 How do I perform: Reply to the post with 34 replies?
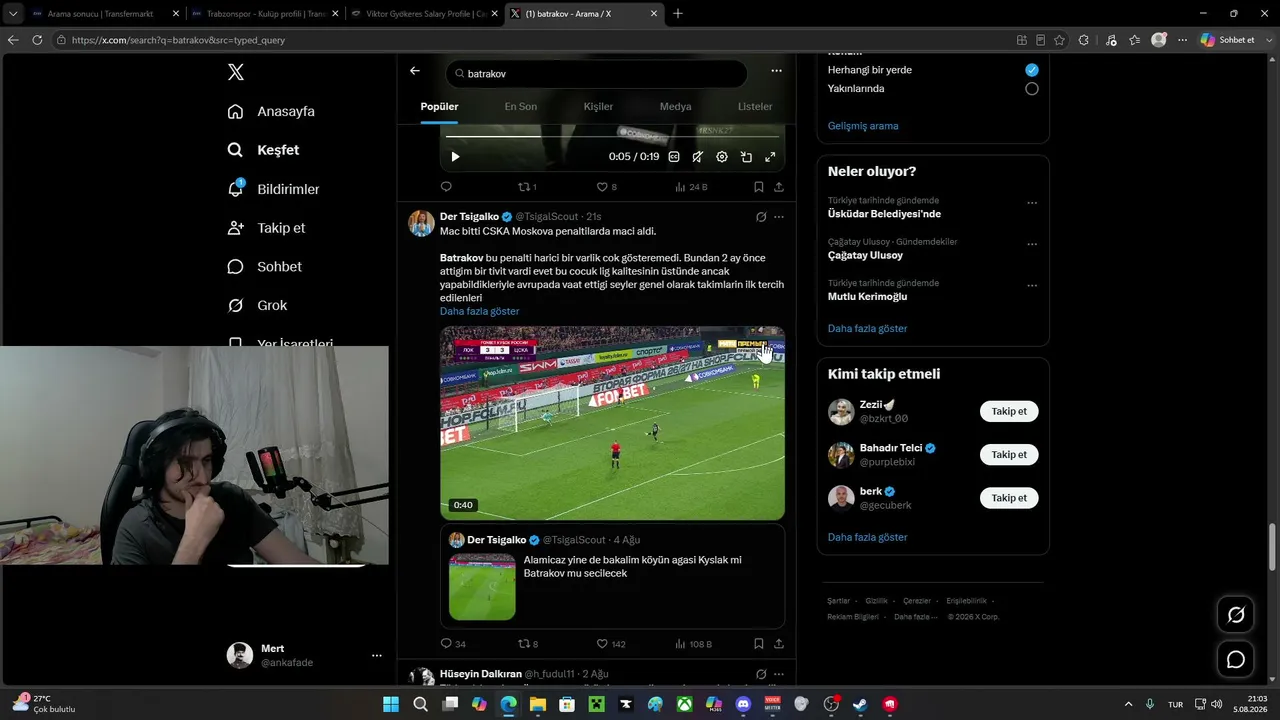tap(453, 644)
